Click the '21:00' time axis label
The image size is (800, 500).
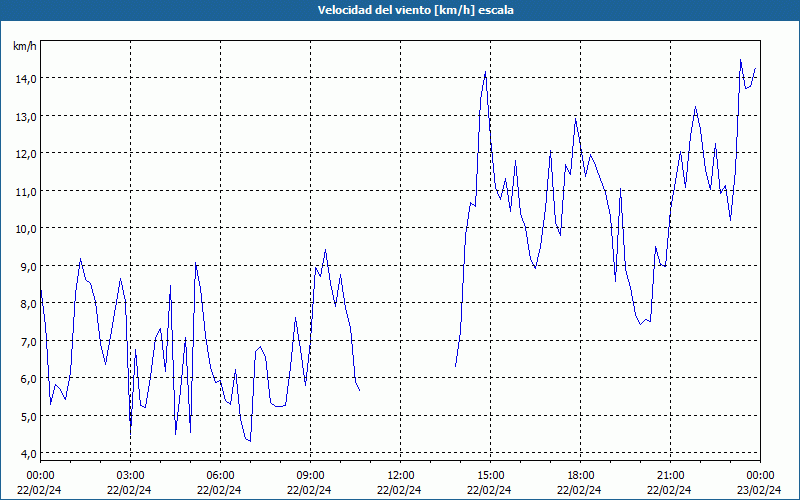click(x=670, y=476)
